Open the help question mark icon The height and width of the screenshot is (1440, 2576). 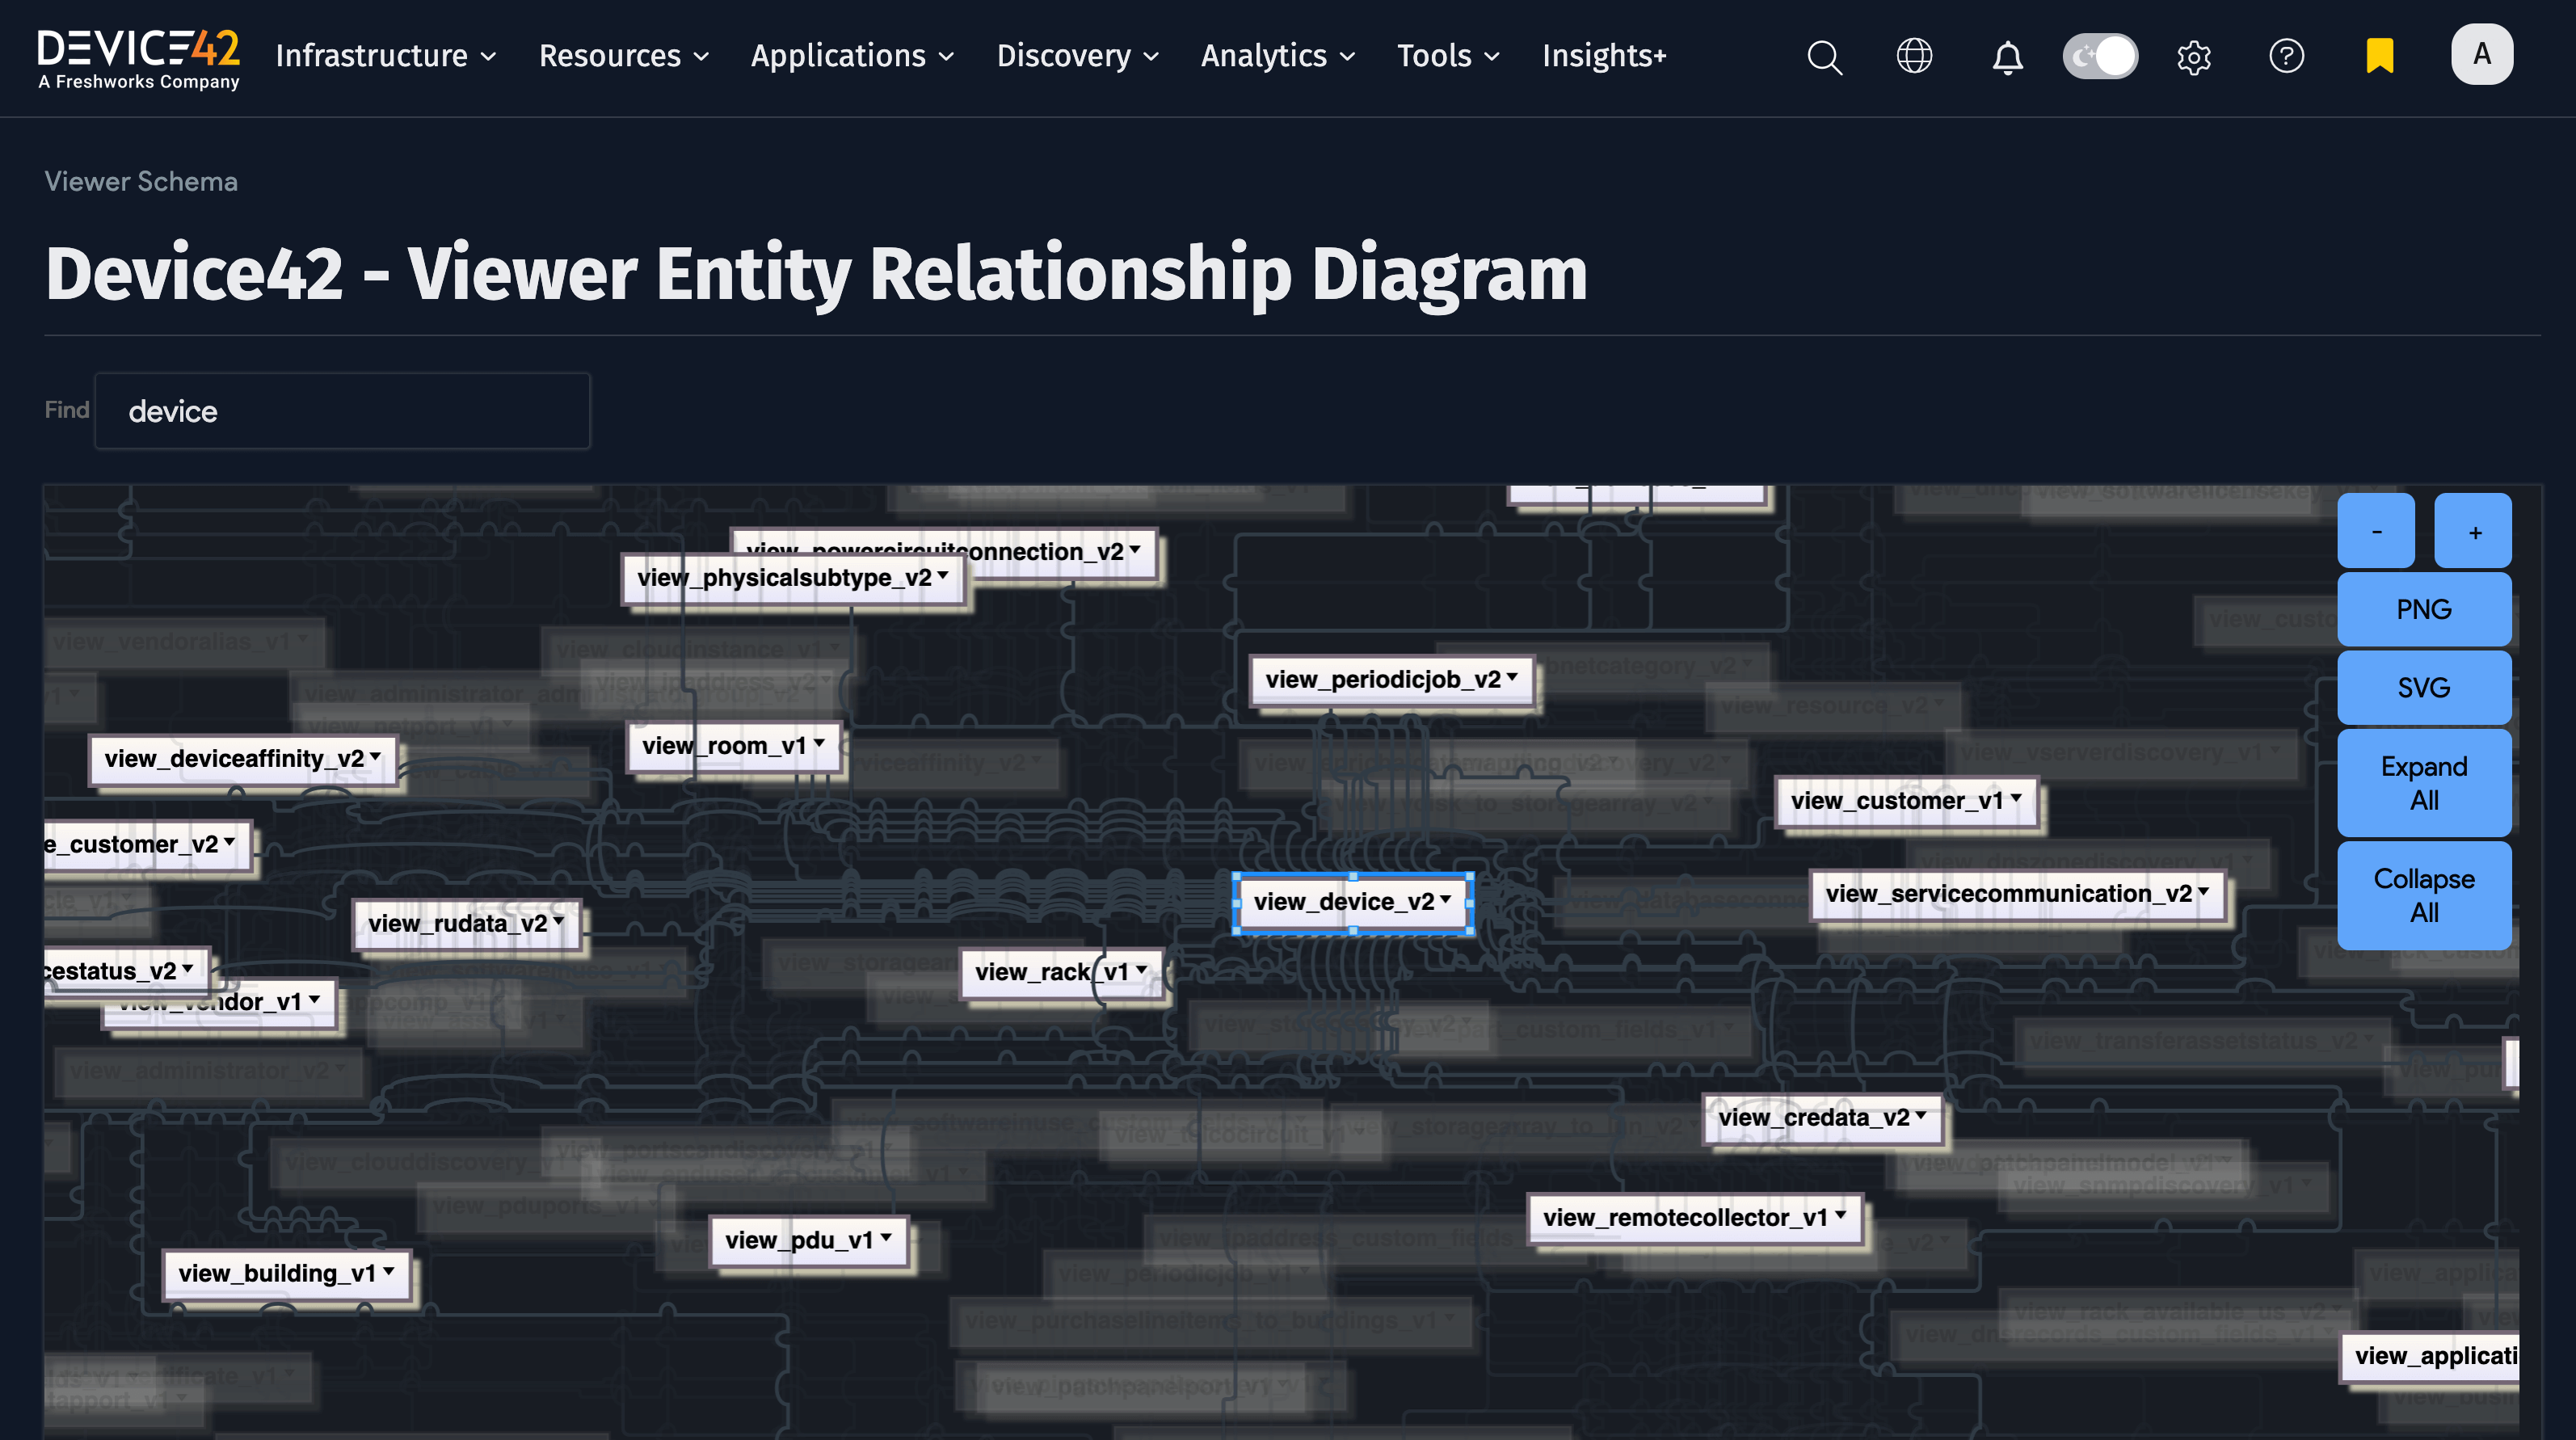(2287, 57)
